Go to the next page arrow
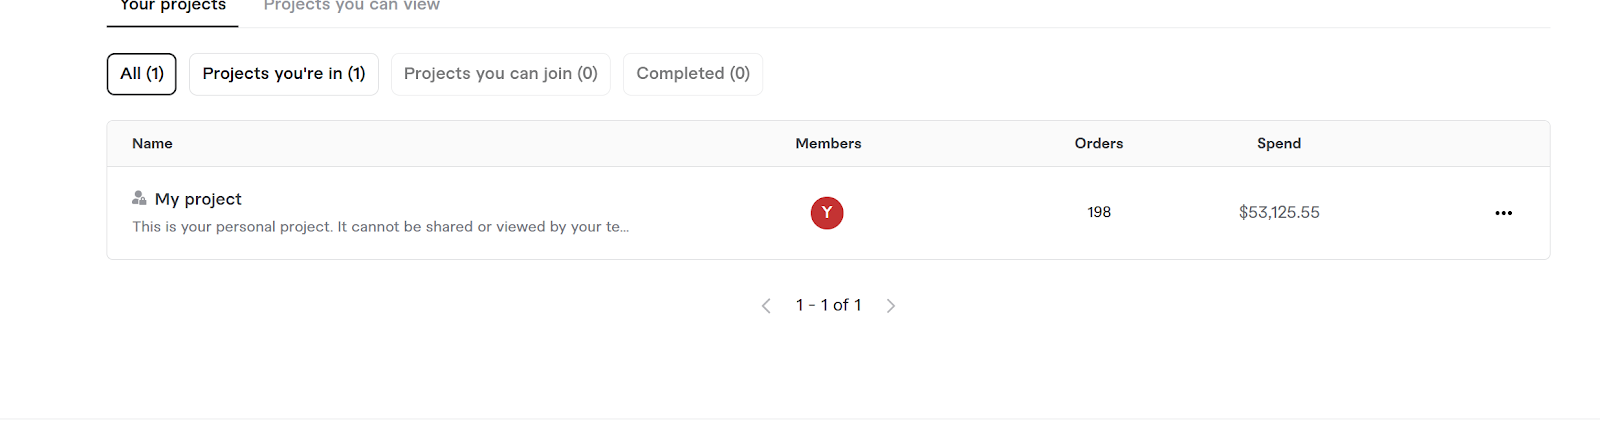The width and height of the screenshot is (1600, 431). (x=891, y=306)
